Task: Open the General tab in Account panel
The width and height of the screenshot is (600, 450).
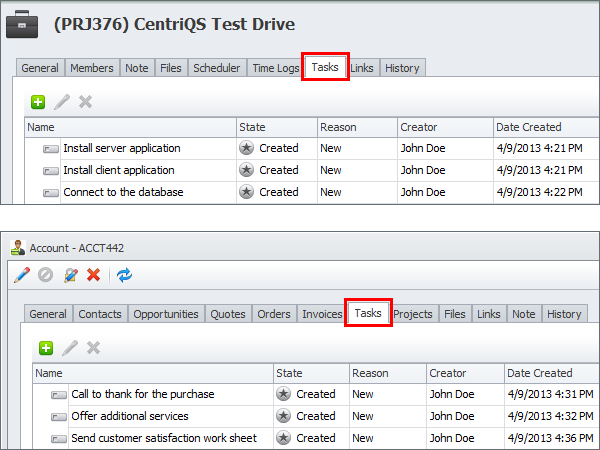Action: 48,314
